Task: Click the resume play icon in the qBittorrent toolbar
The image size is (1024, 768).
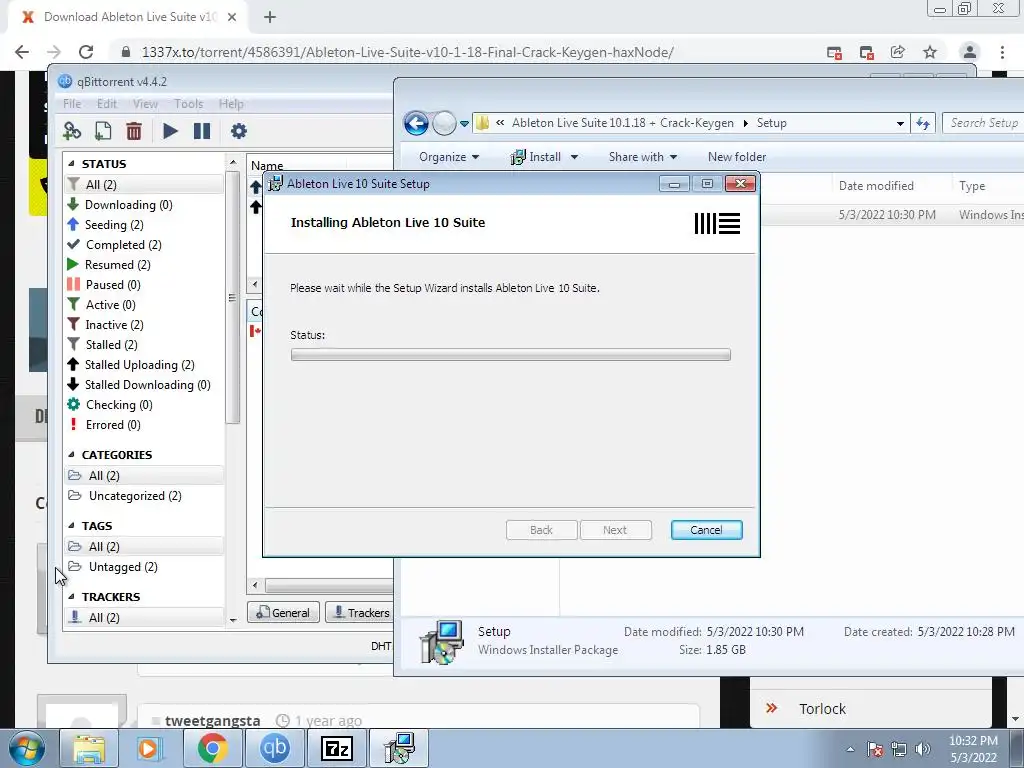Action: click(170, 131)
